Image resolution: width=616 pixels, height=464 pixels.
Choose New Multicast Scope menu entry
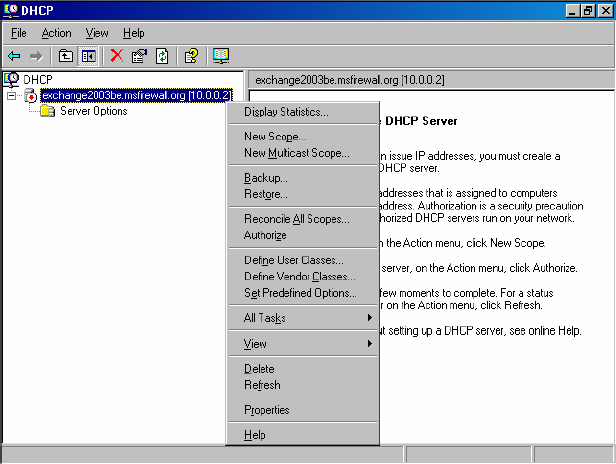(x=303, y=153)
